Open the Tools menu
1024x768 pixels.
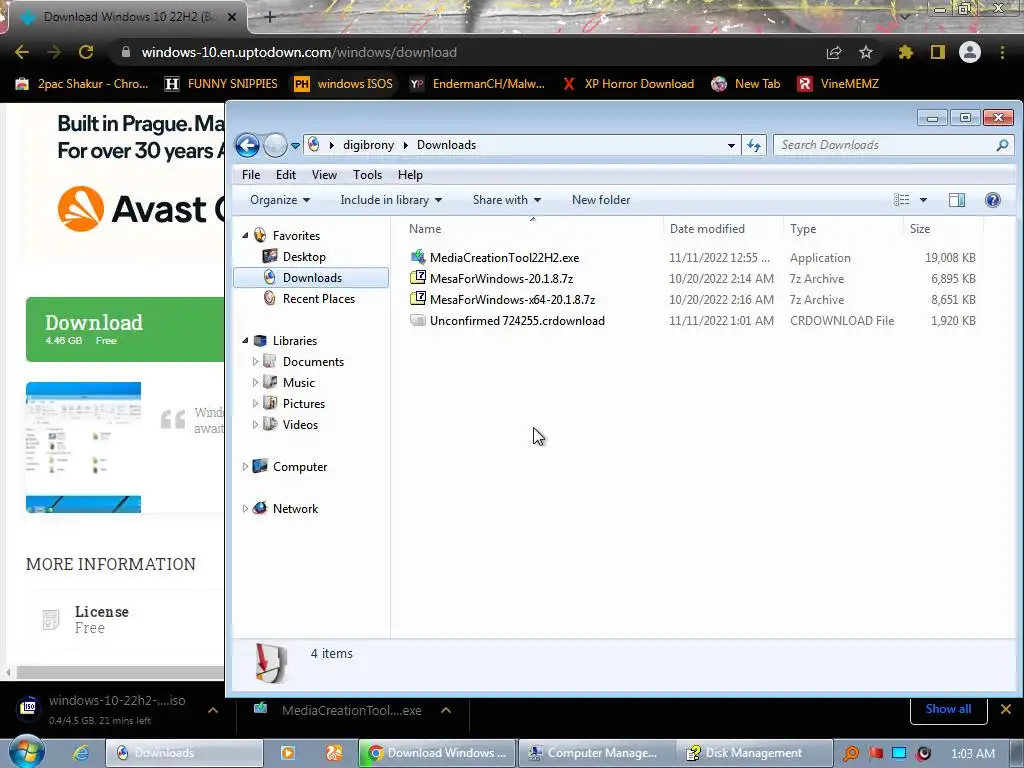[x=367, y=174]
